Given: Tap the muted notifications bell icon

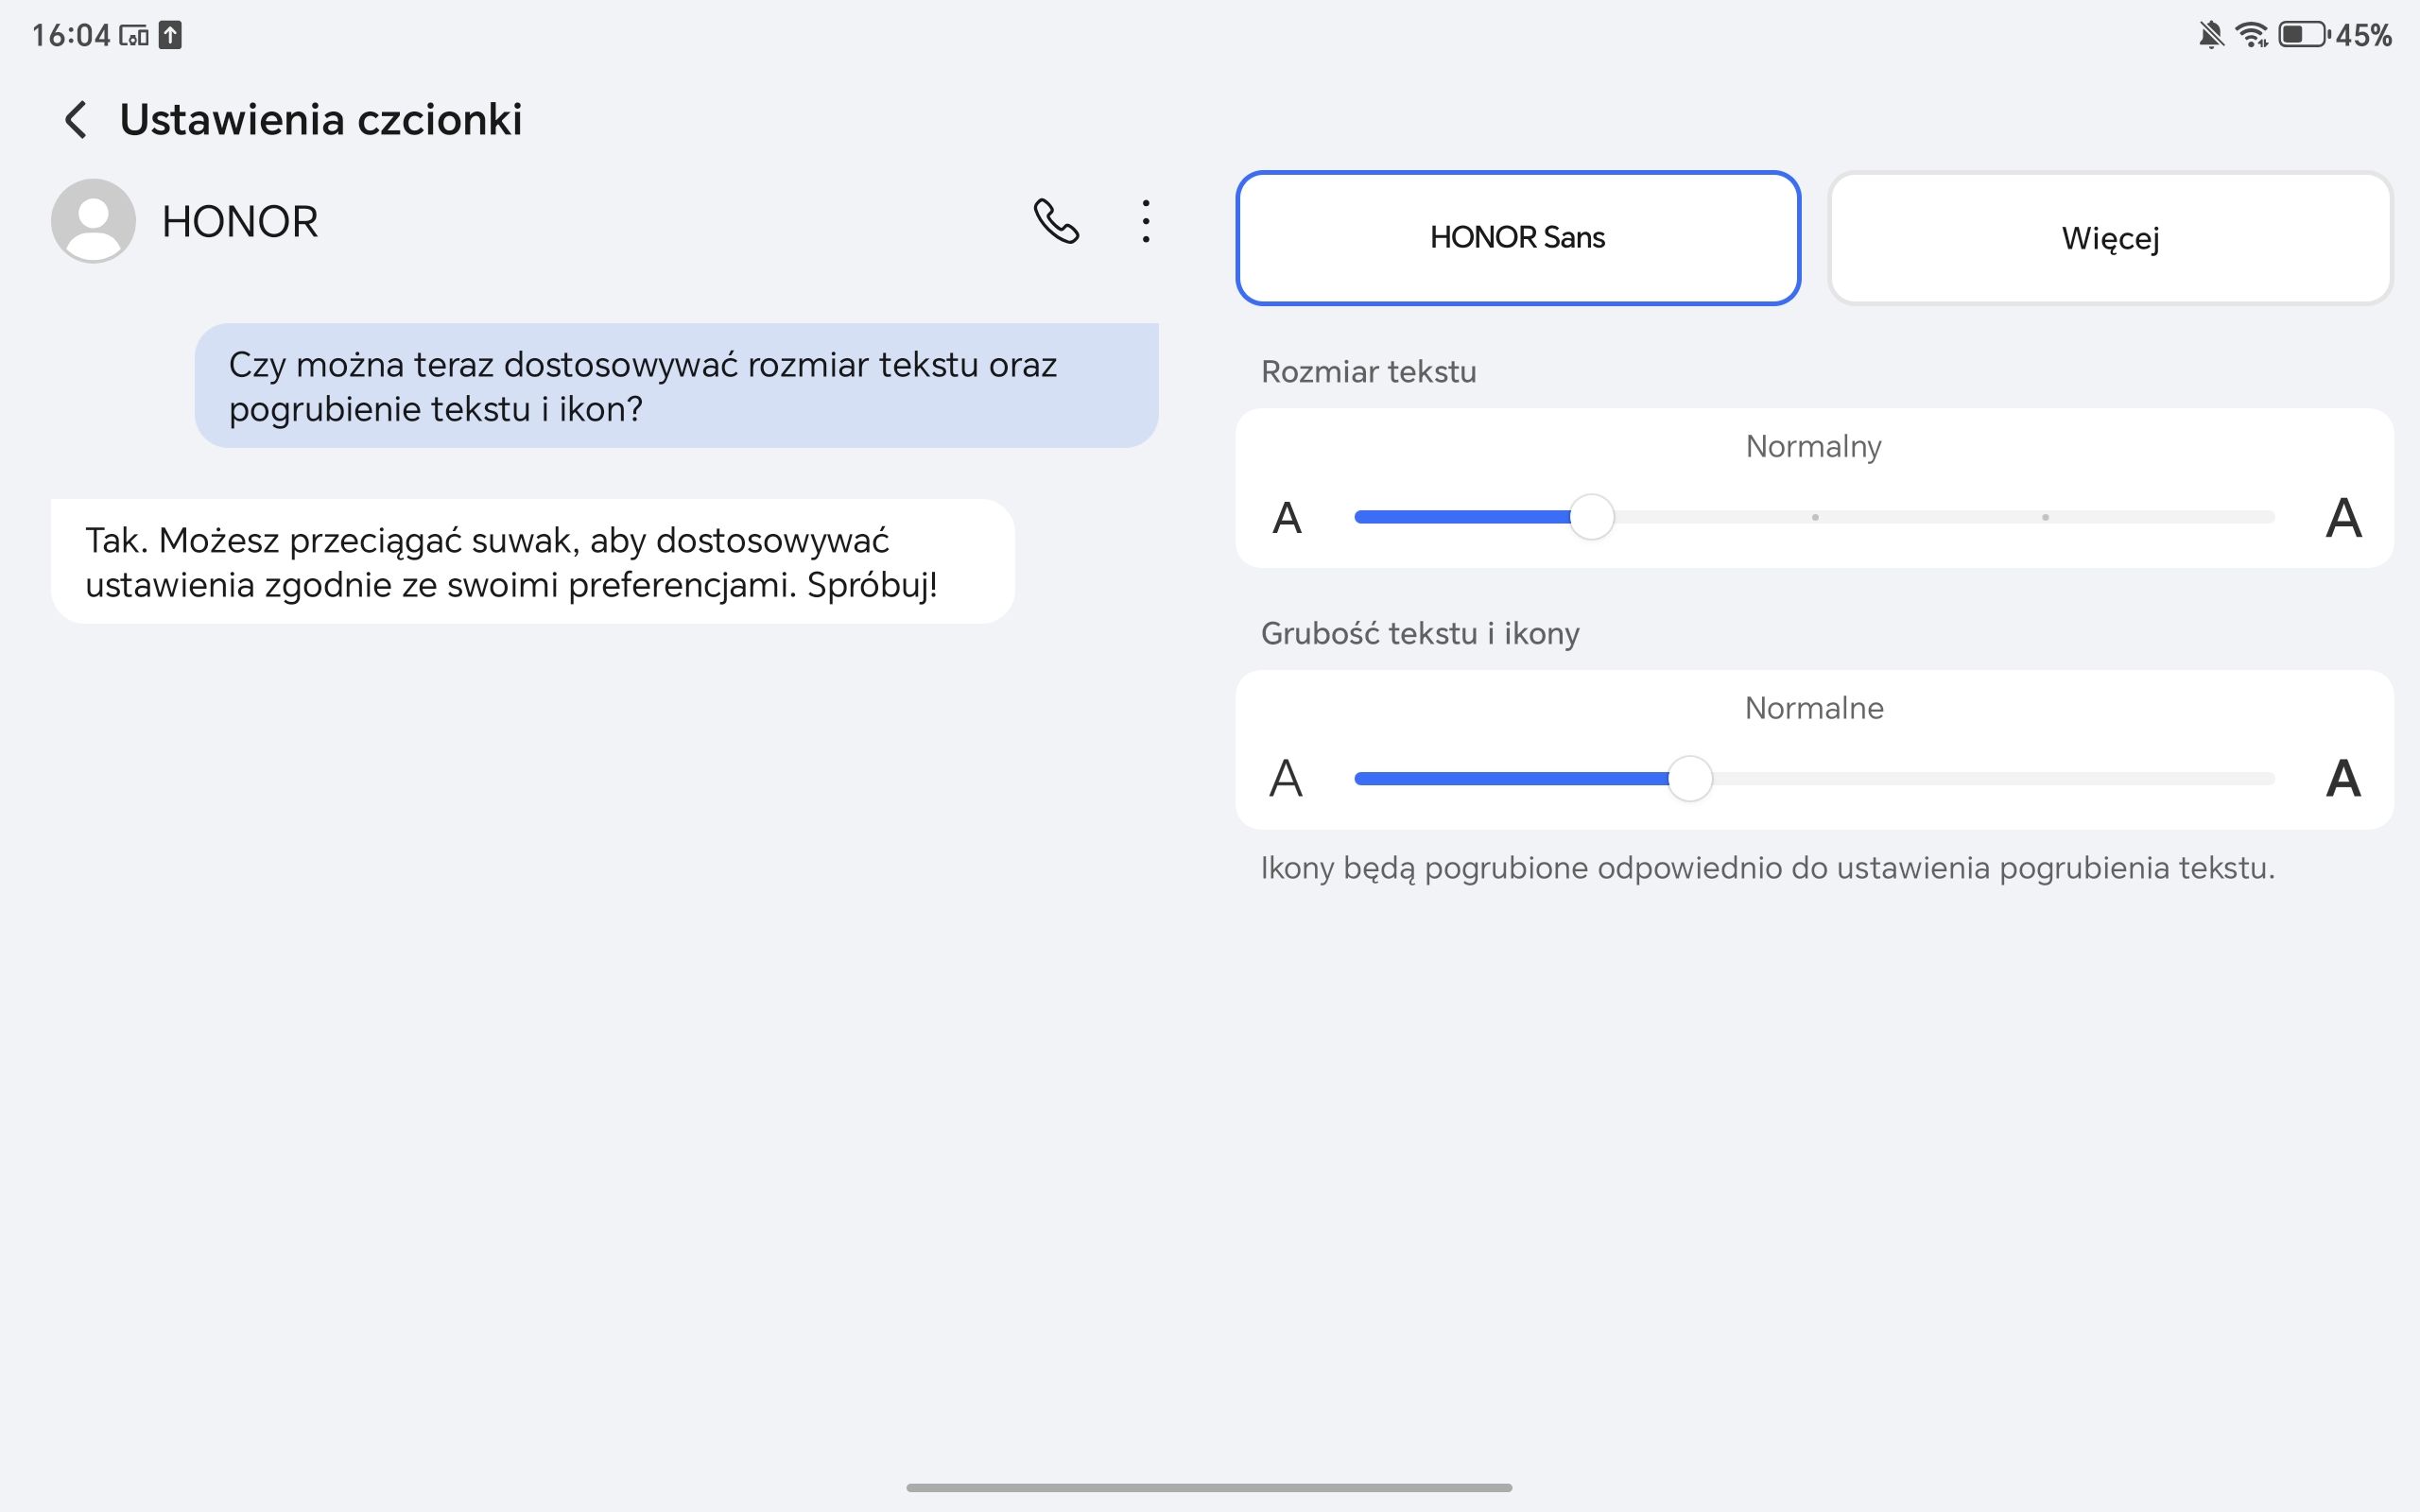Looking at the screenshot, I should [2210, 35].
